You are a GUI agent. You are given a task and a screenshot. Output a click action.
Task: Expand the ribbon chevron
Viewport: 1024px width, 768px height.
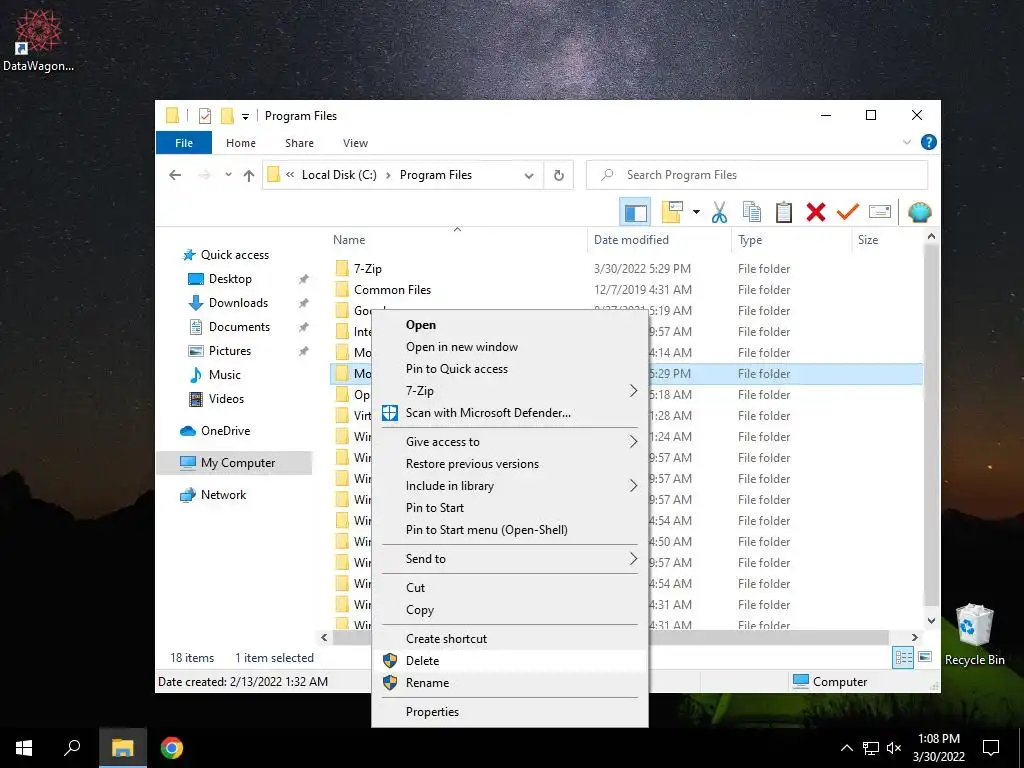[906, 142]
